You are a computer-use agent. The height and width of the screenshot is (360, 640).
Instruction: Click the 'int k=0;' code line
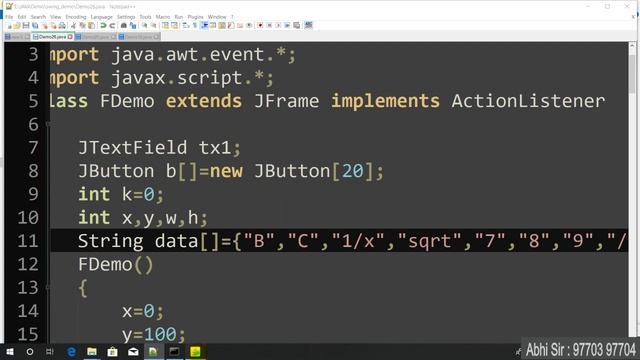point(121,194)
